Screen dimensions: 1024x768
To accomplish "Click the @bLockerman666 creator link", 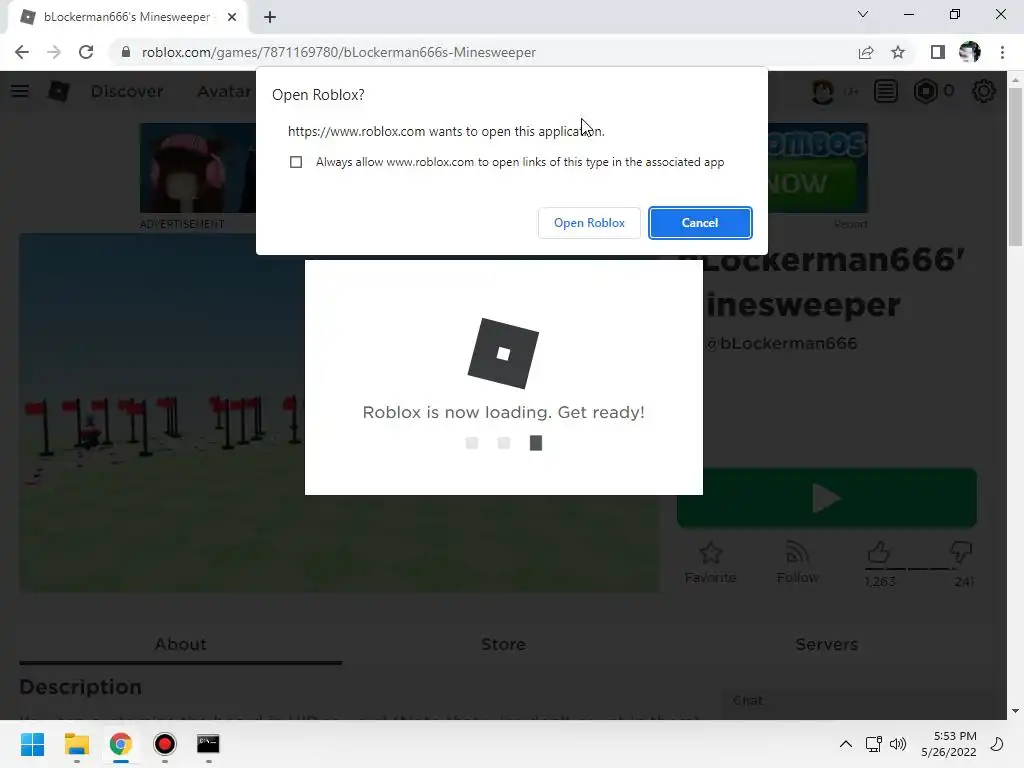I will pos(781,343).
